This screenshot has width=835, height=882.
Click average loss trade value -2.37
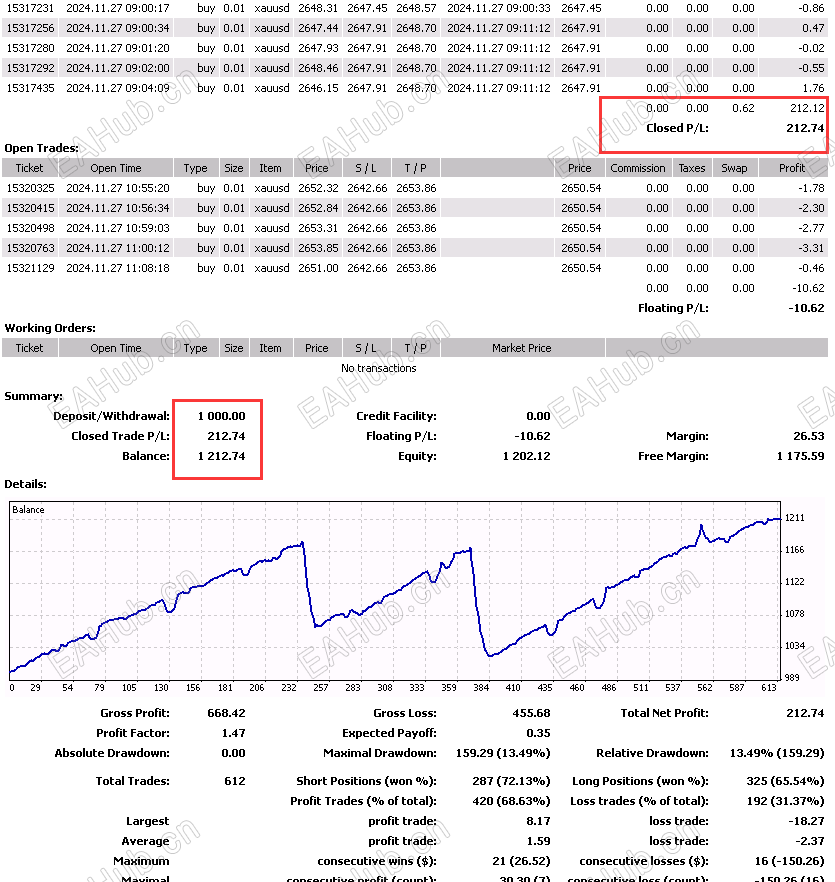pos(811,841)
